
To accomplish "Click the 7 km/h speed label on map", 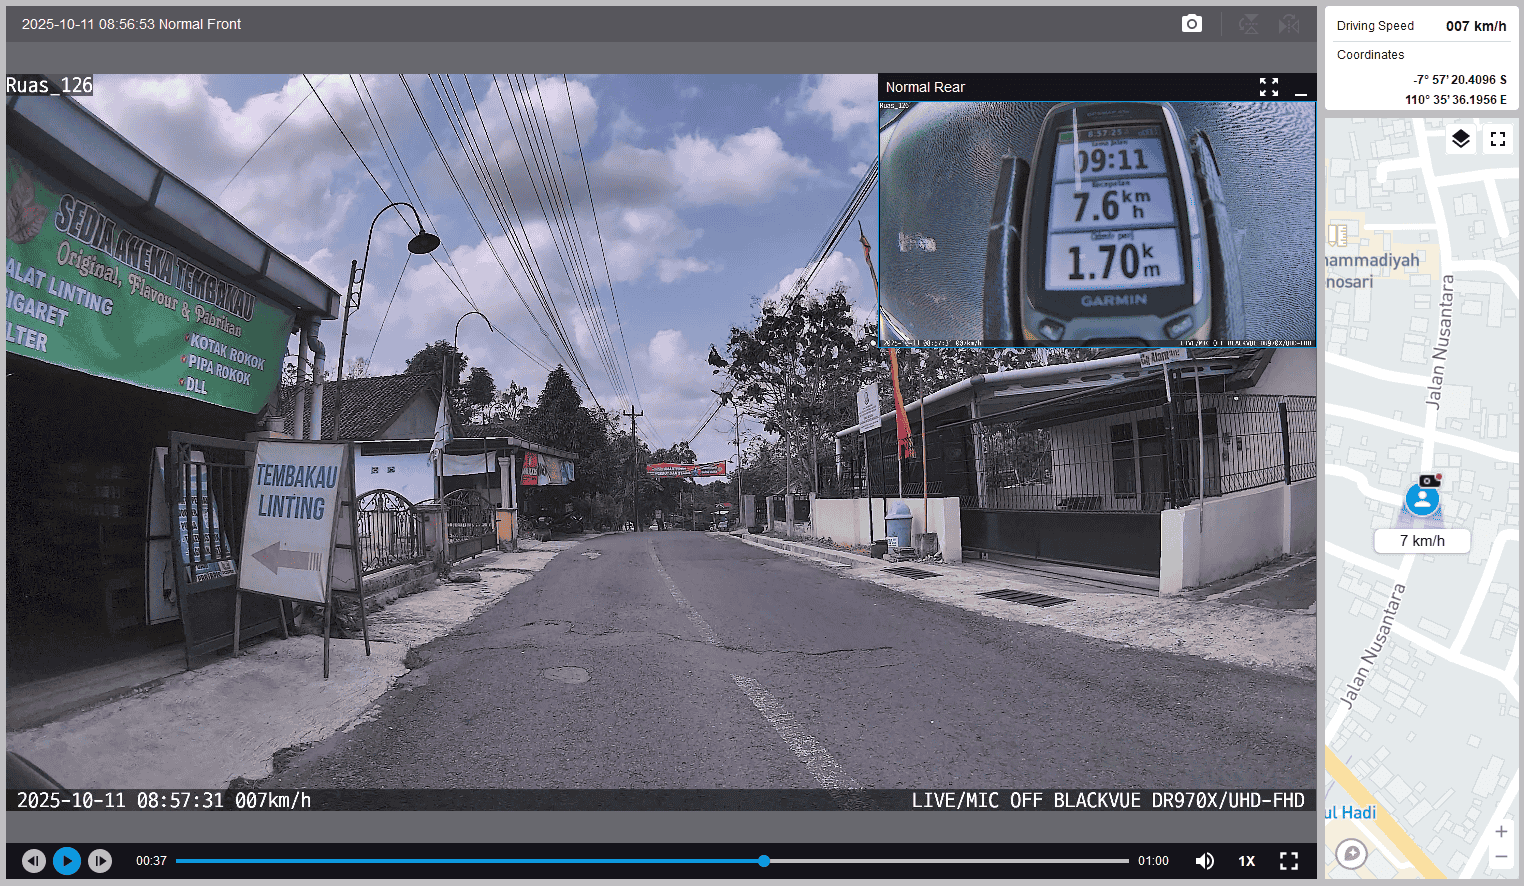I will 1422,541.
